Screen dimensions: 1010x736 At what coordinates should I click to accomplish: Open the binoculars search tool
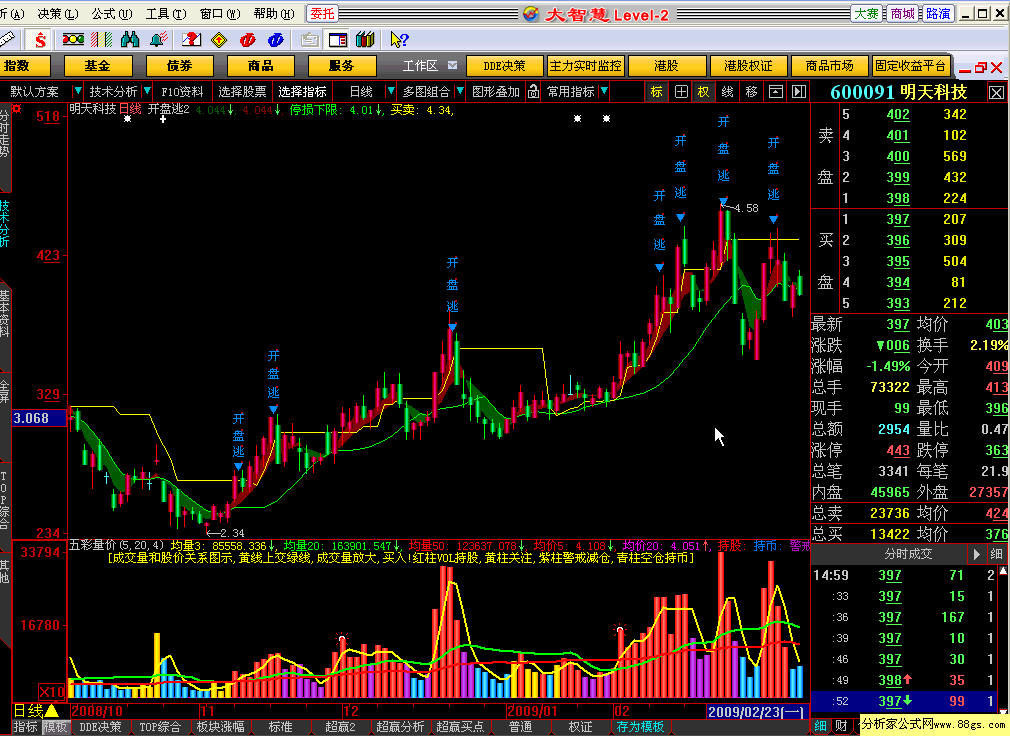point(130,40)
